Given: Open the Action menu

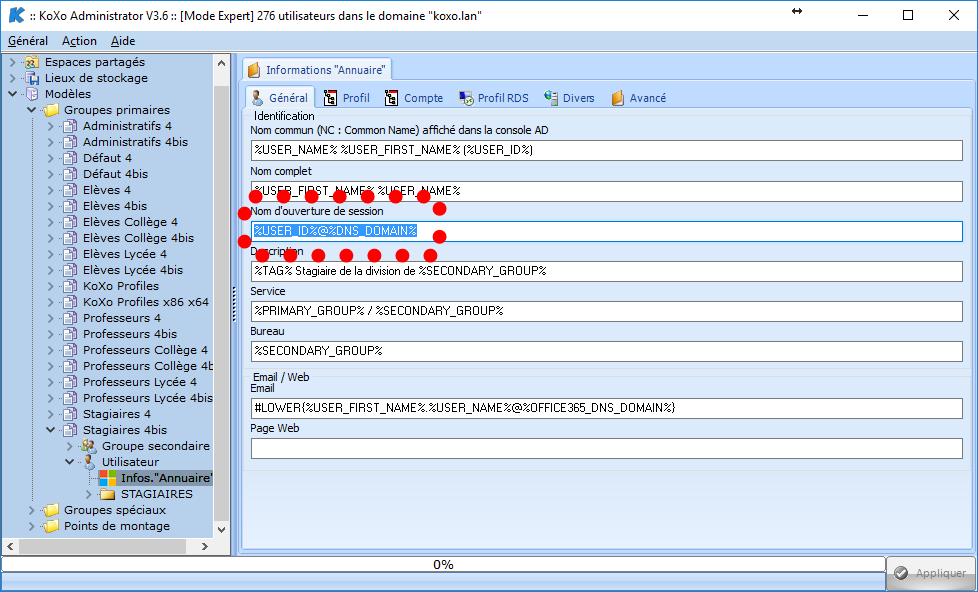Looking at the screenshot, I should click(79, 41).
